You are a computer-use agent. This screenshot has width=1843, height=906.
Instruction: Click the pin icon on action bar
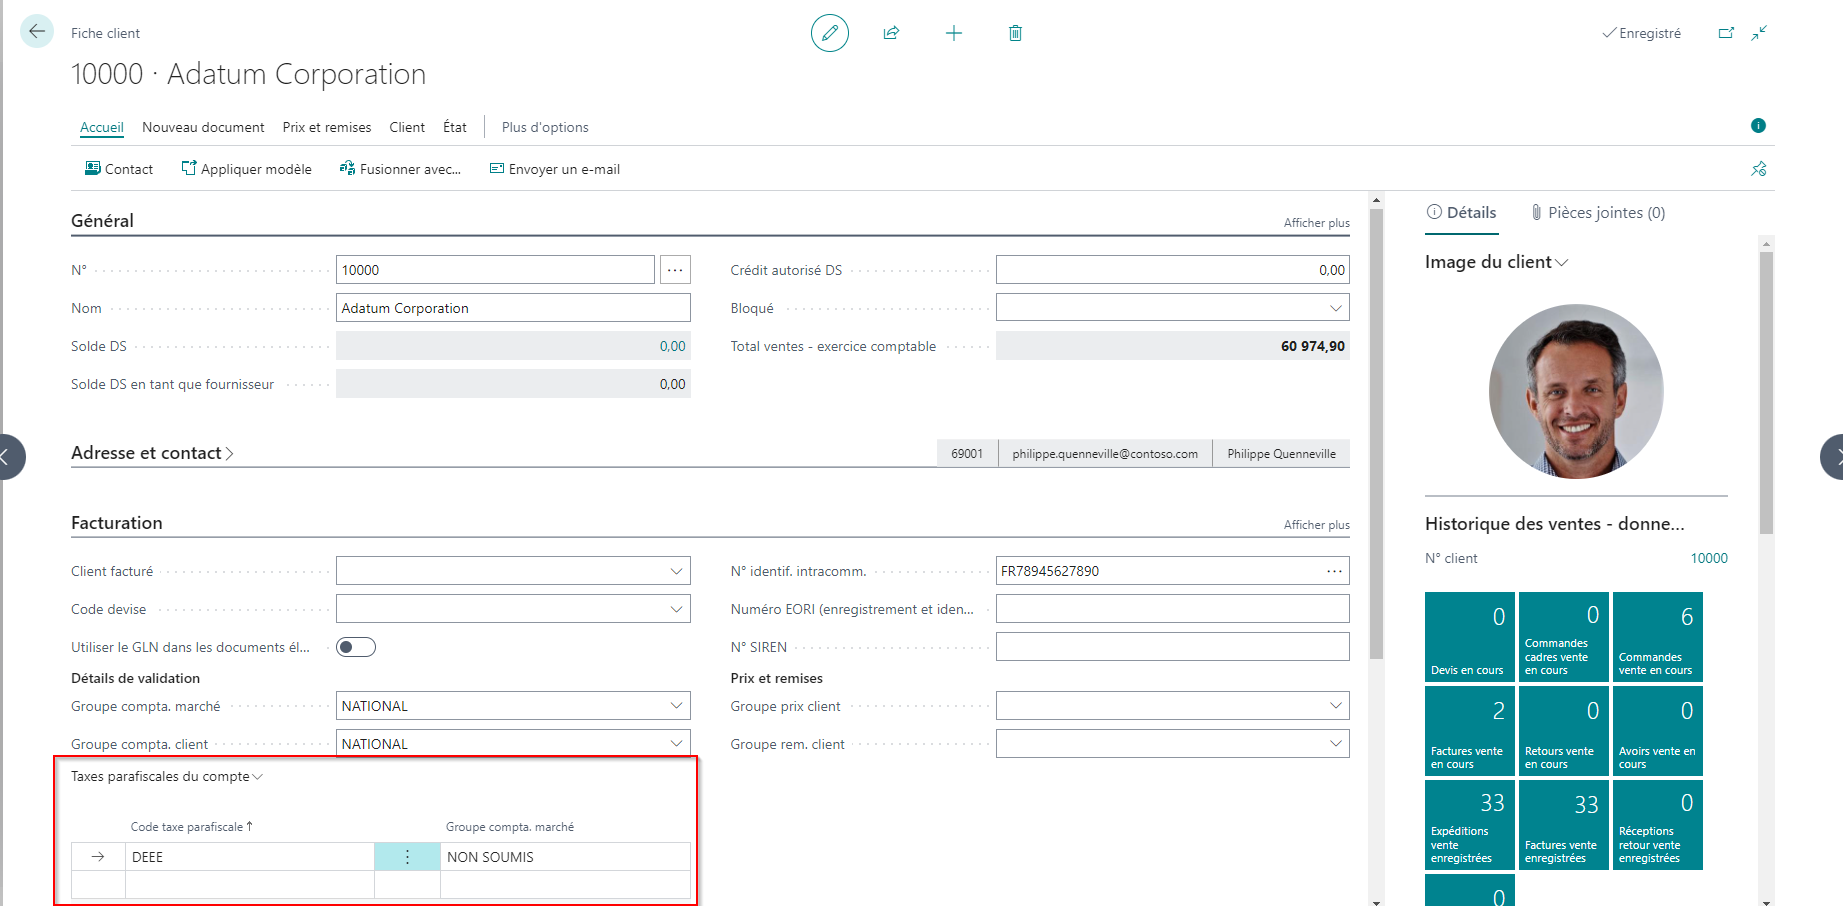click(1759, 169)
